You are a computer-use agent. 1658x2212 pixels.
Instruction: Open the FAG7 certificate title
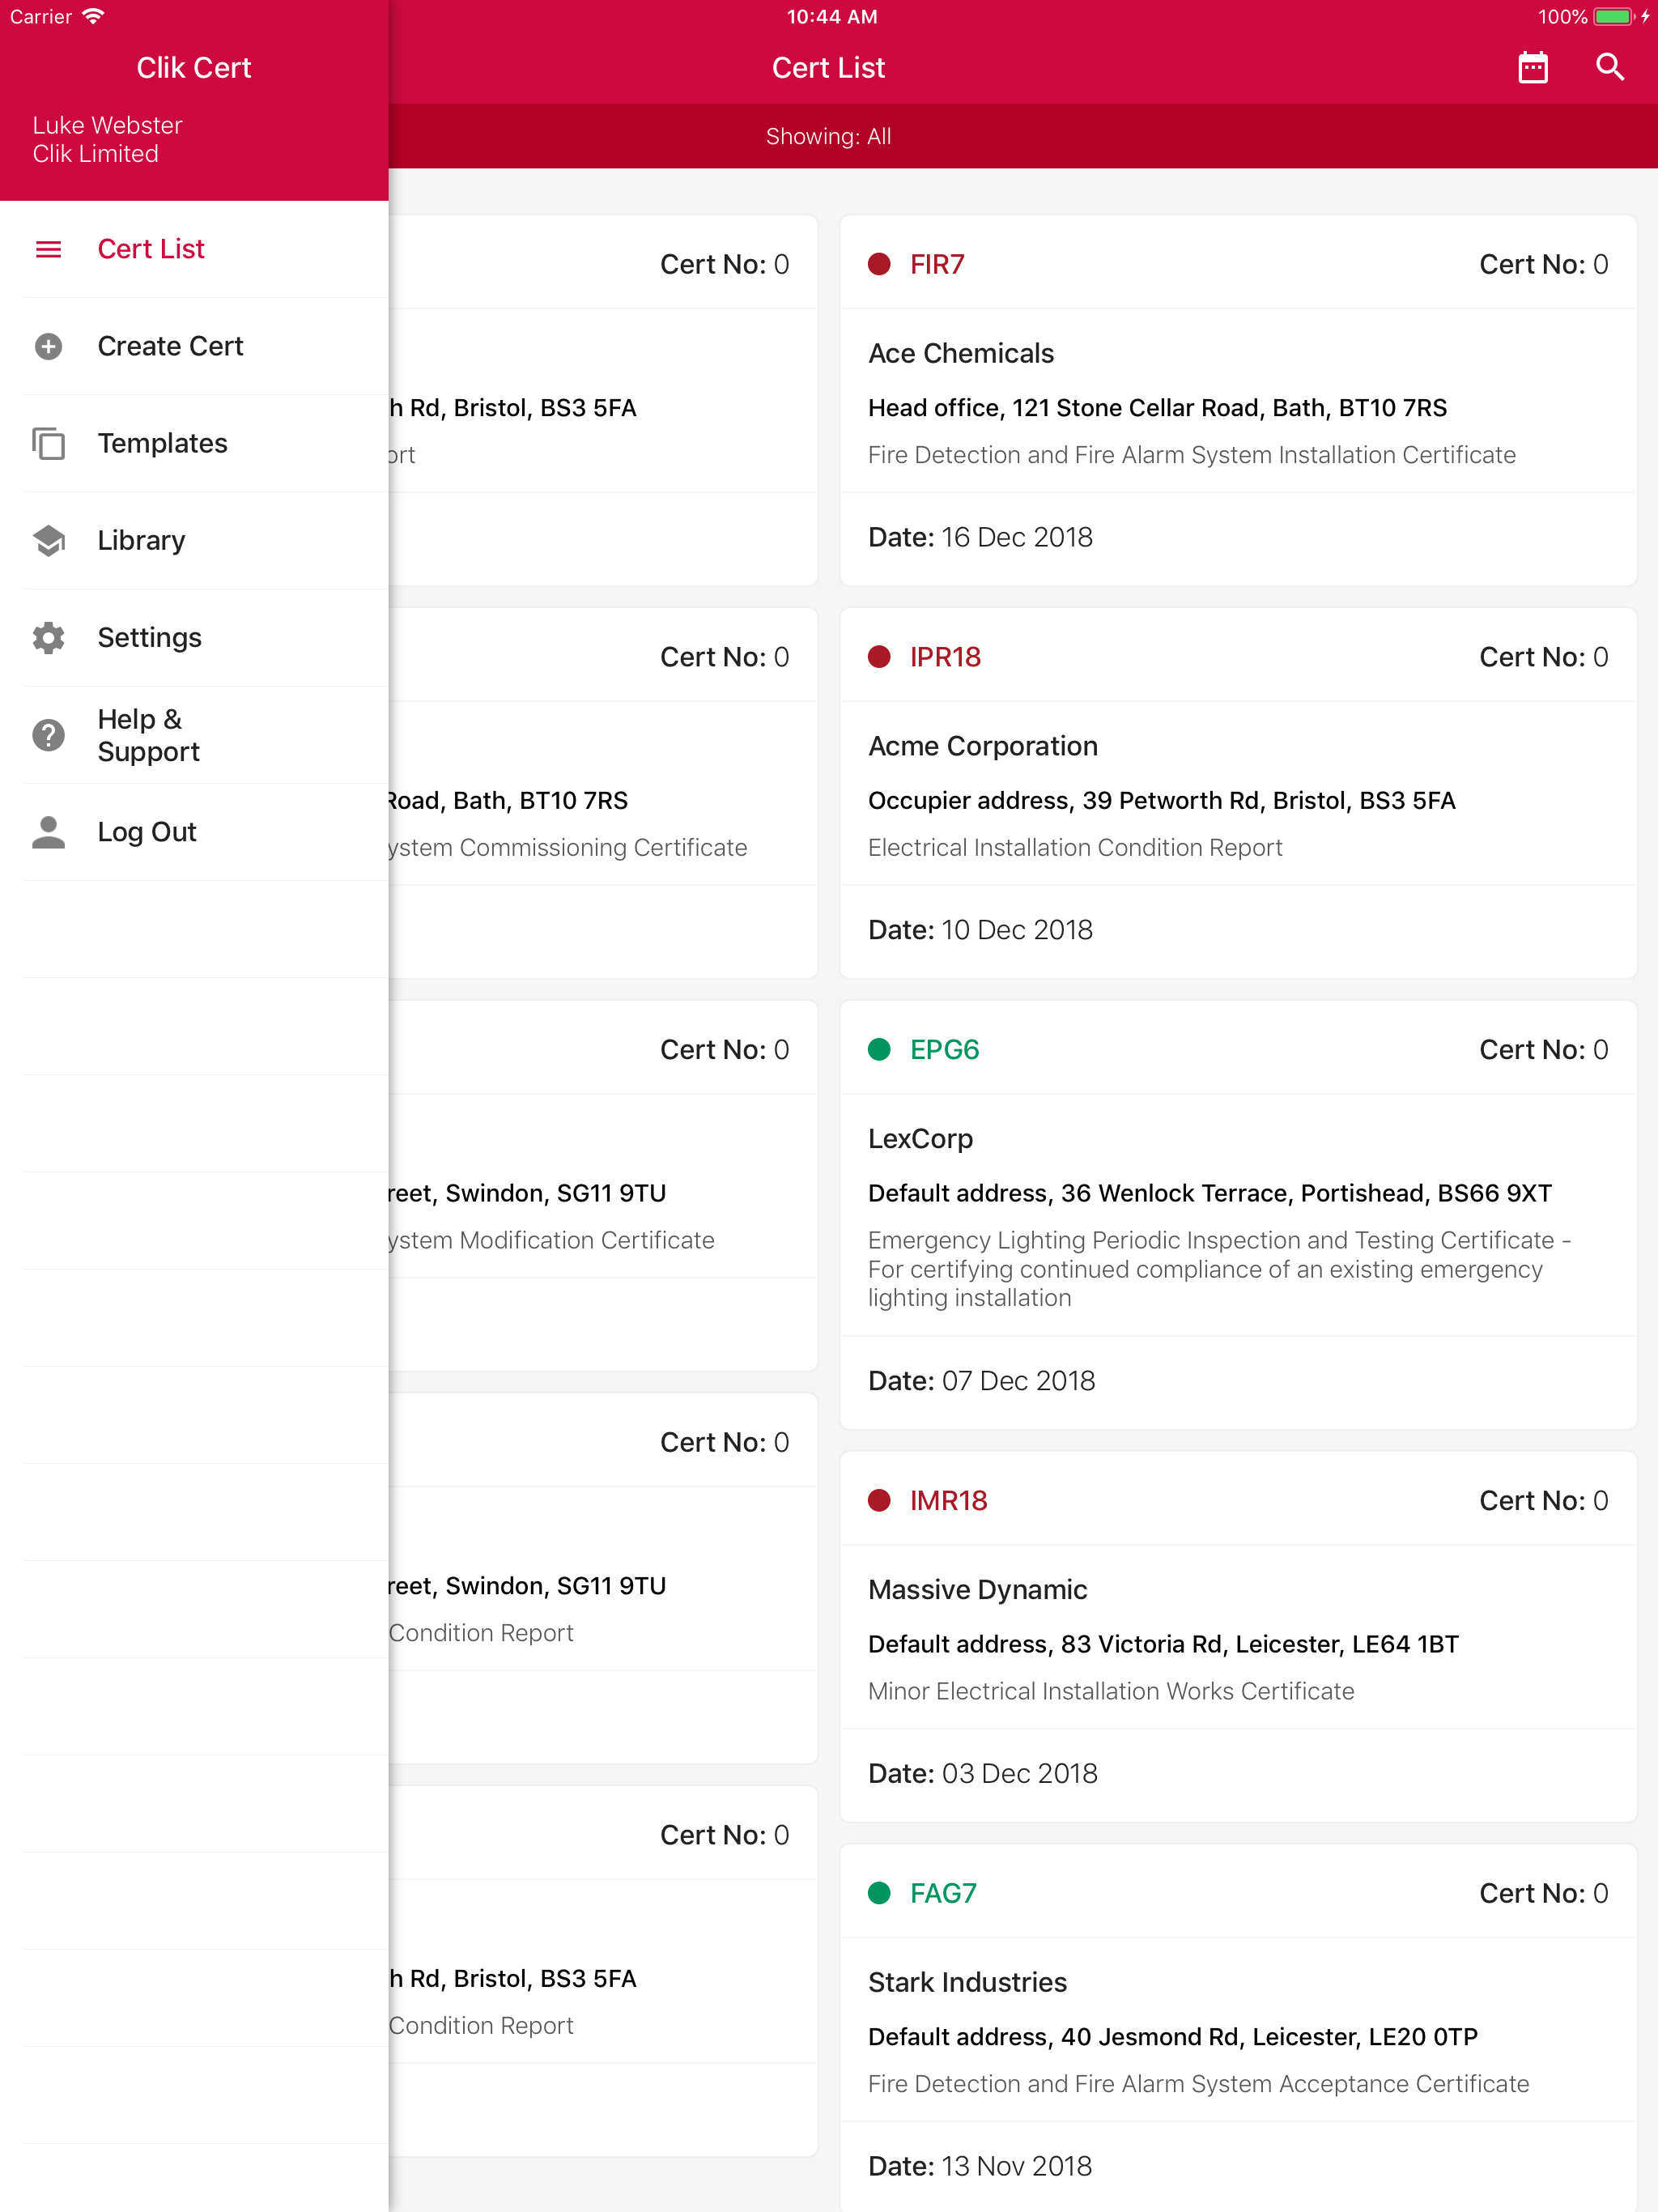(x=943, y=1893)
